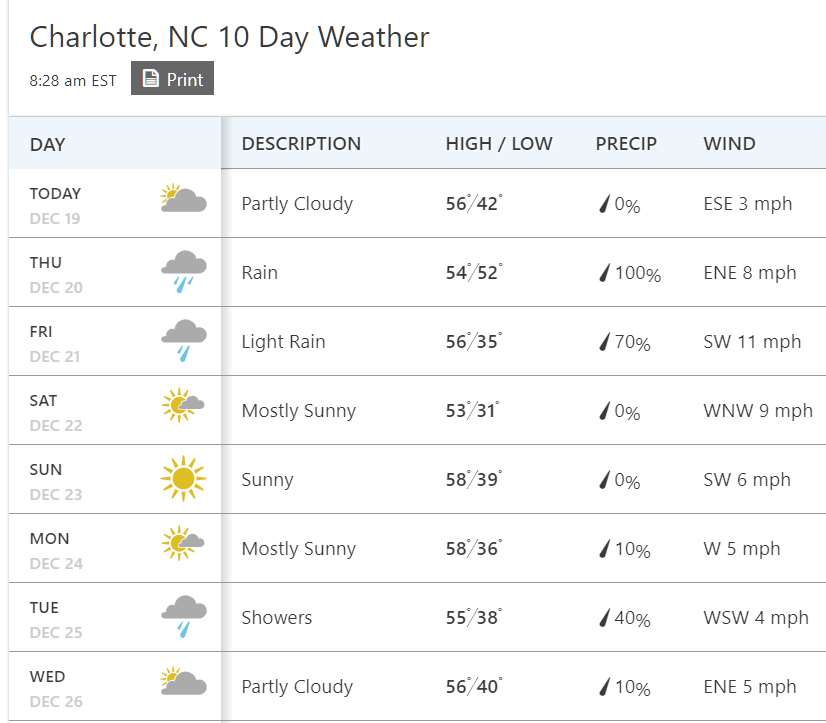Click the DESCRIPTION column header
The image size is (826, 723).
pos(301,143)
